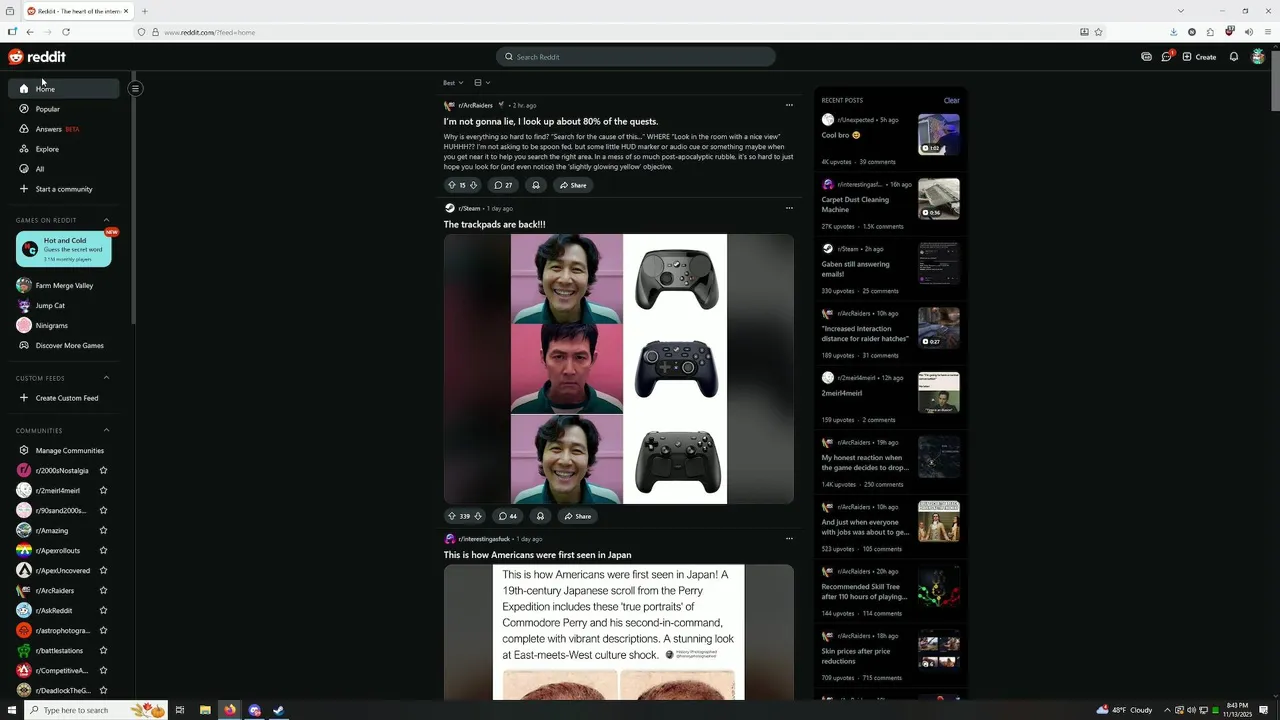Screen dimensions: 1280x720
Task: Open the Firefox application hamburger menu
Action: coord(1267,32)
